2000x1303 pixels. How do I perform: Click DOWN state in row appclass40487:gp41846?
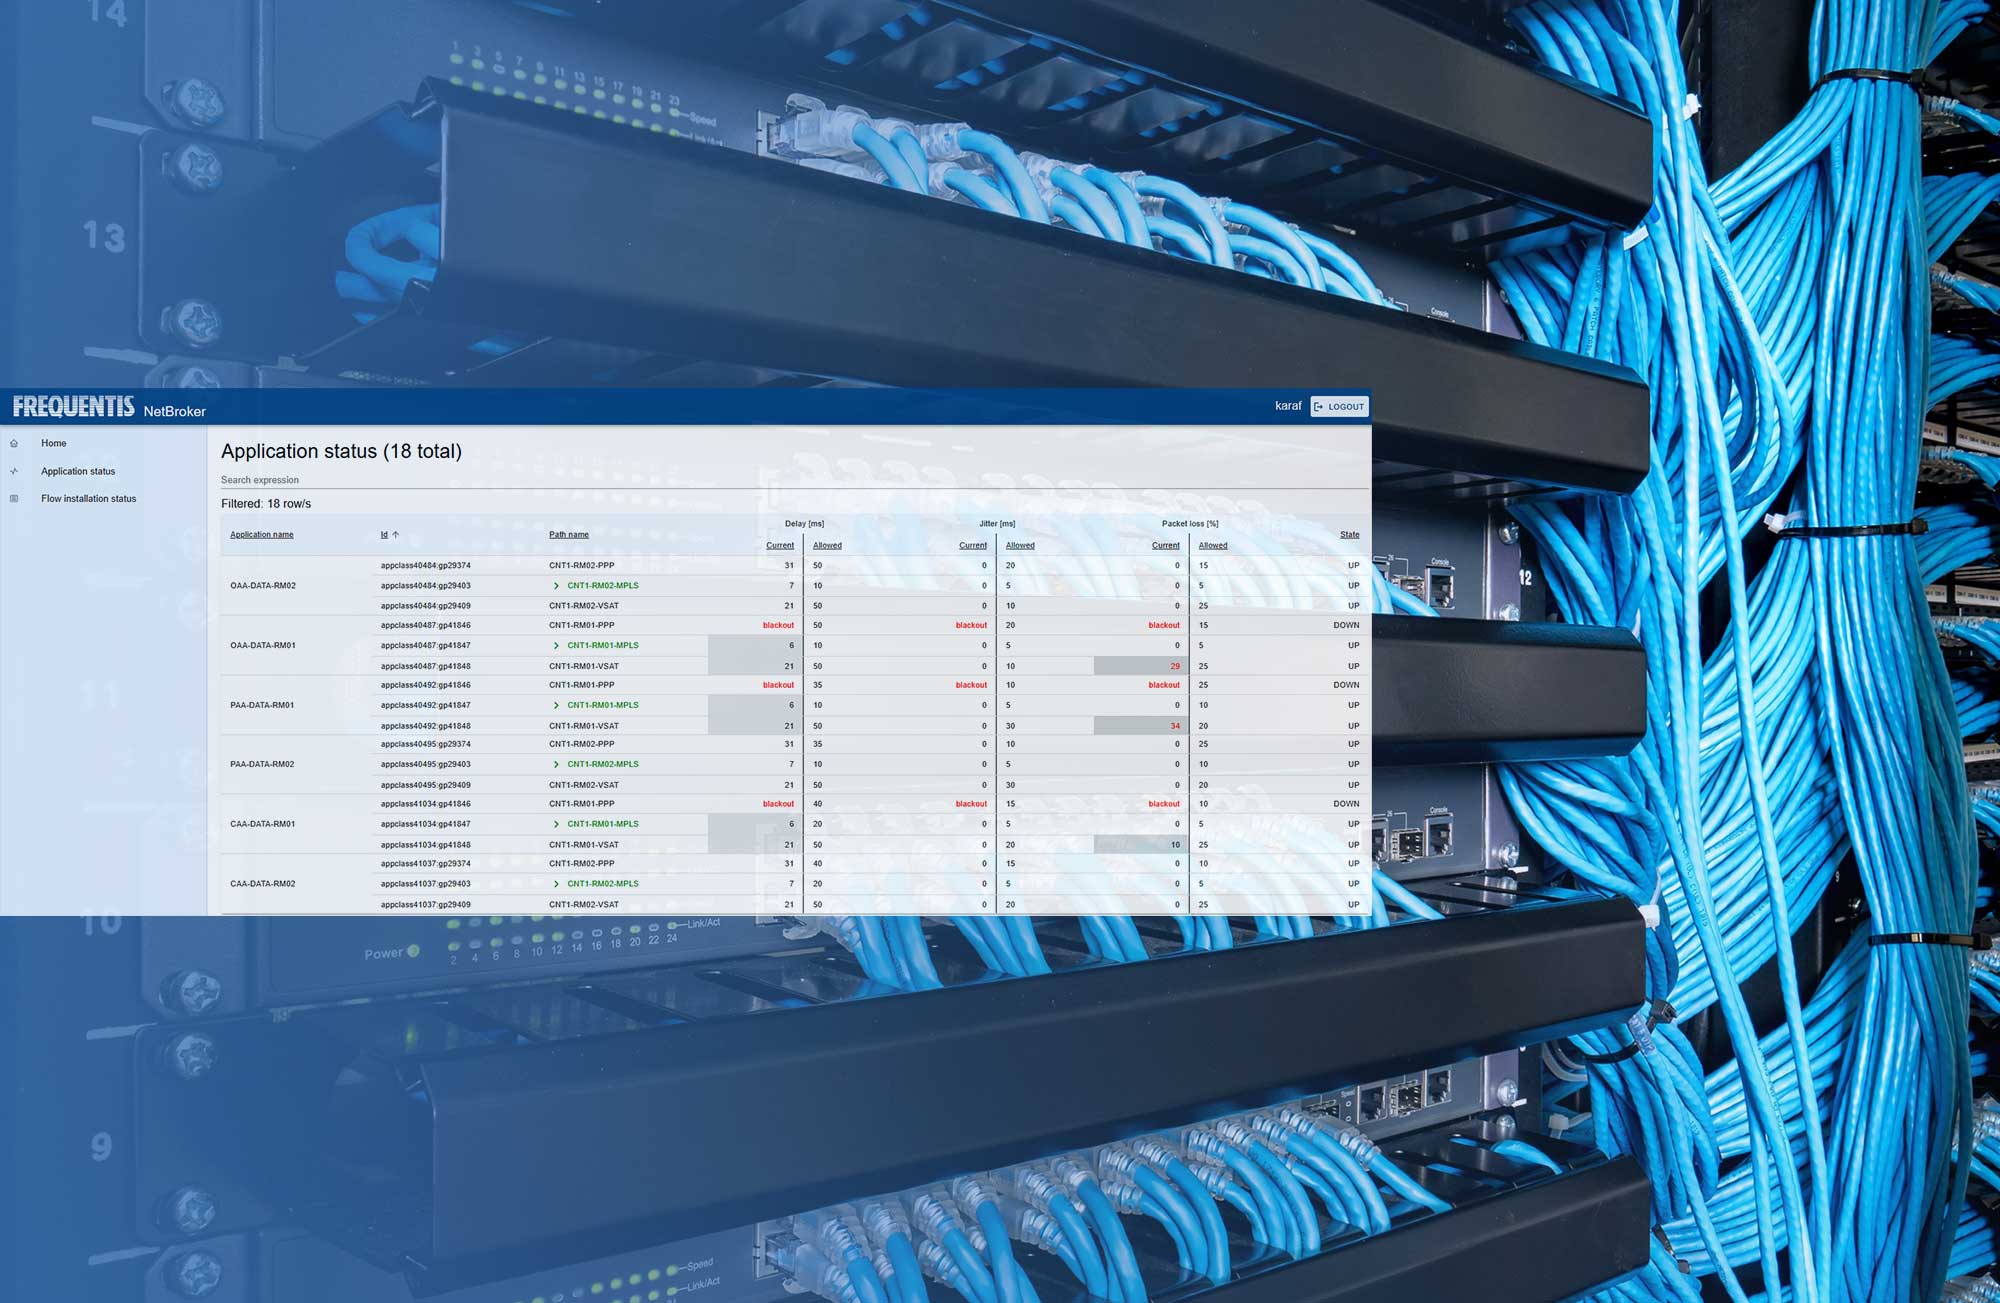[x=1346, y=625]
